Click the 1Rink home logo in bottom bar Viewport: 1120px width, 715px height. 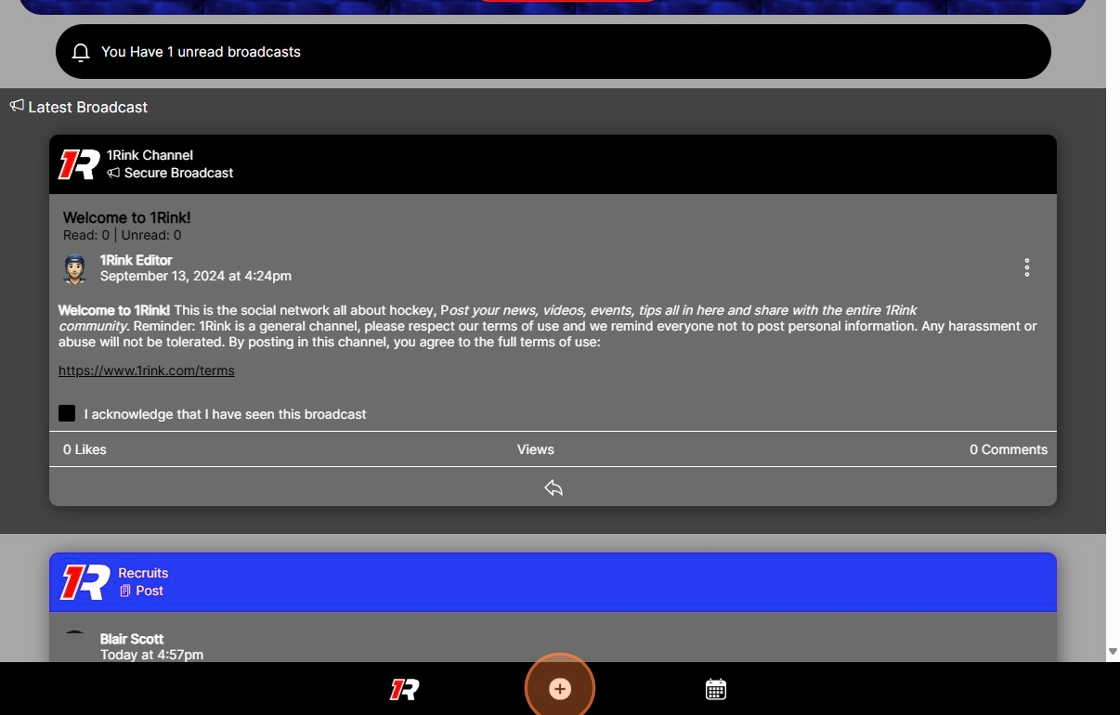[x=404, y=689]
